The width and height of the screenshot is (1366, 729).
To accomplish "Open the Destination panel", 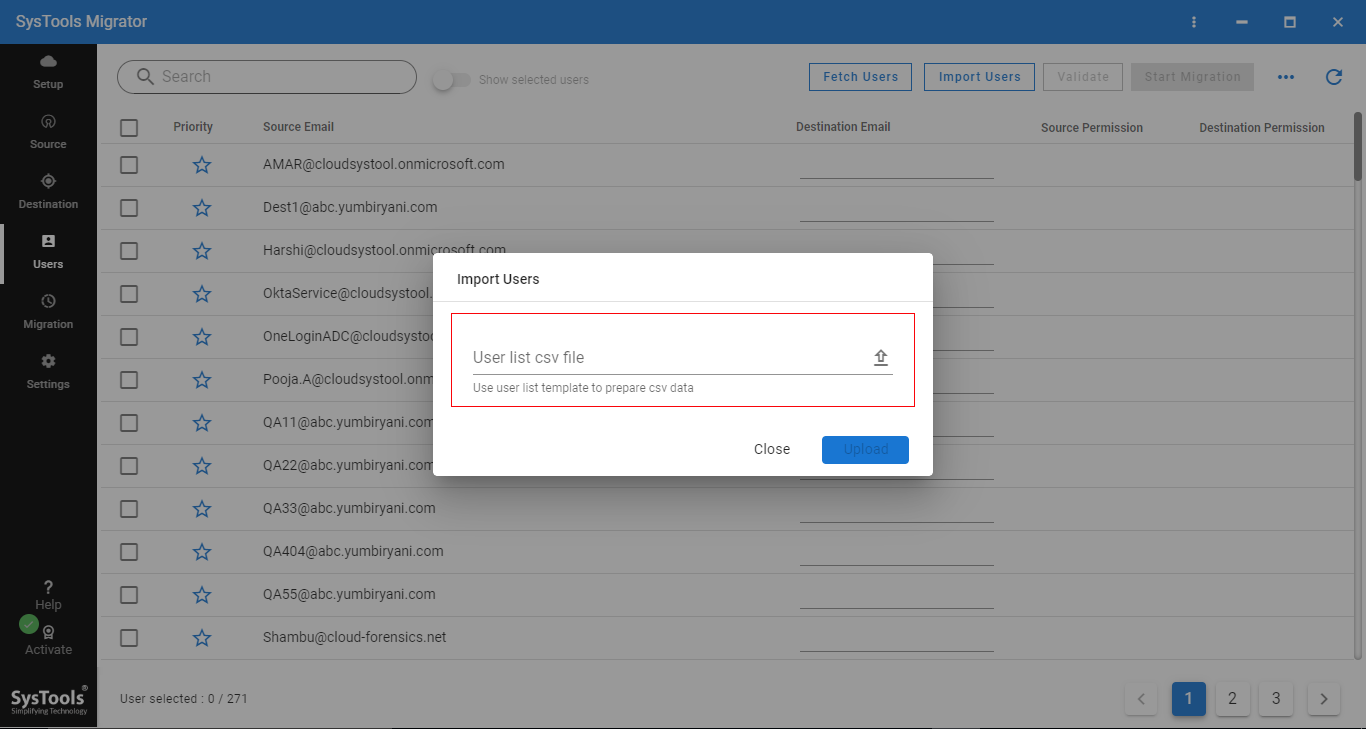I will click(x=47, y=190).
